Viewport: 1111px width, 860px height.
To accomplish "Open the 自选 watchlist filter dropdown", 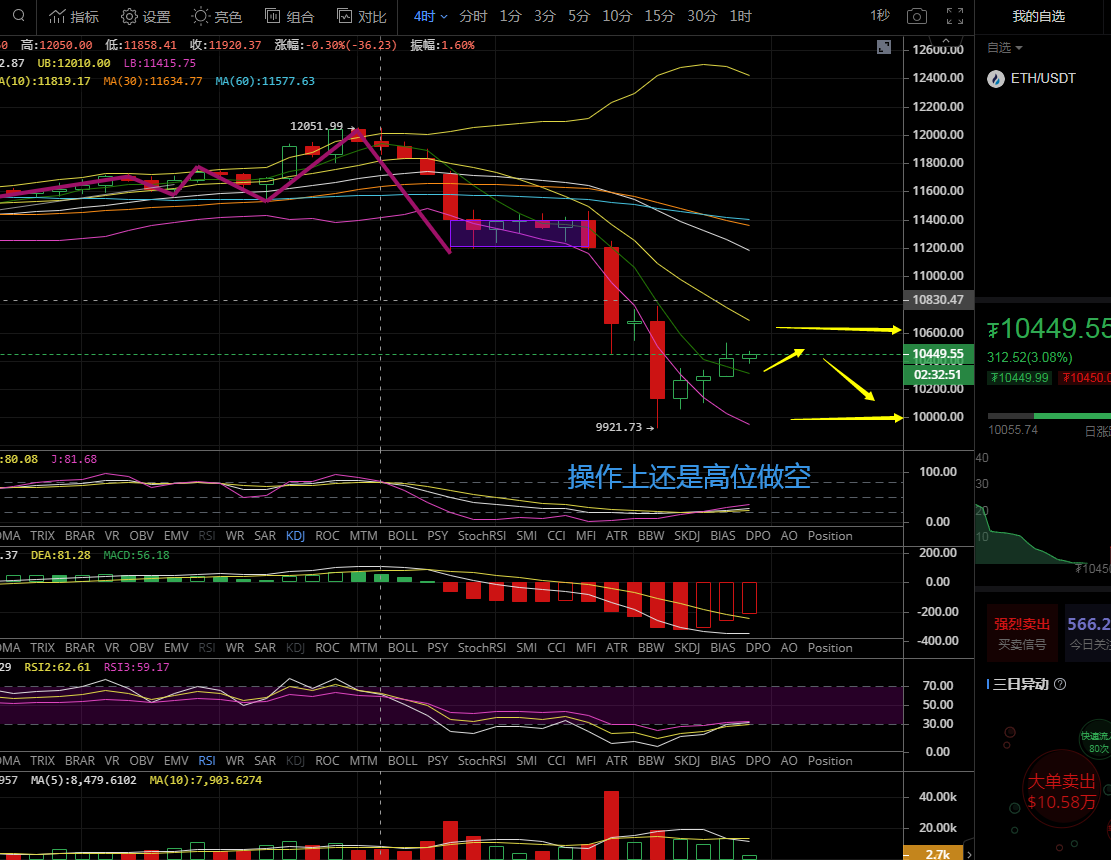I will coord(1005,47).
